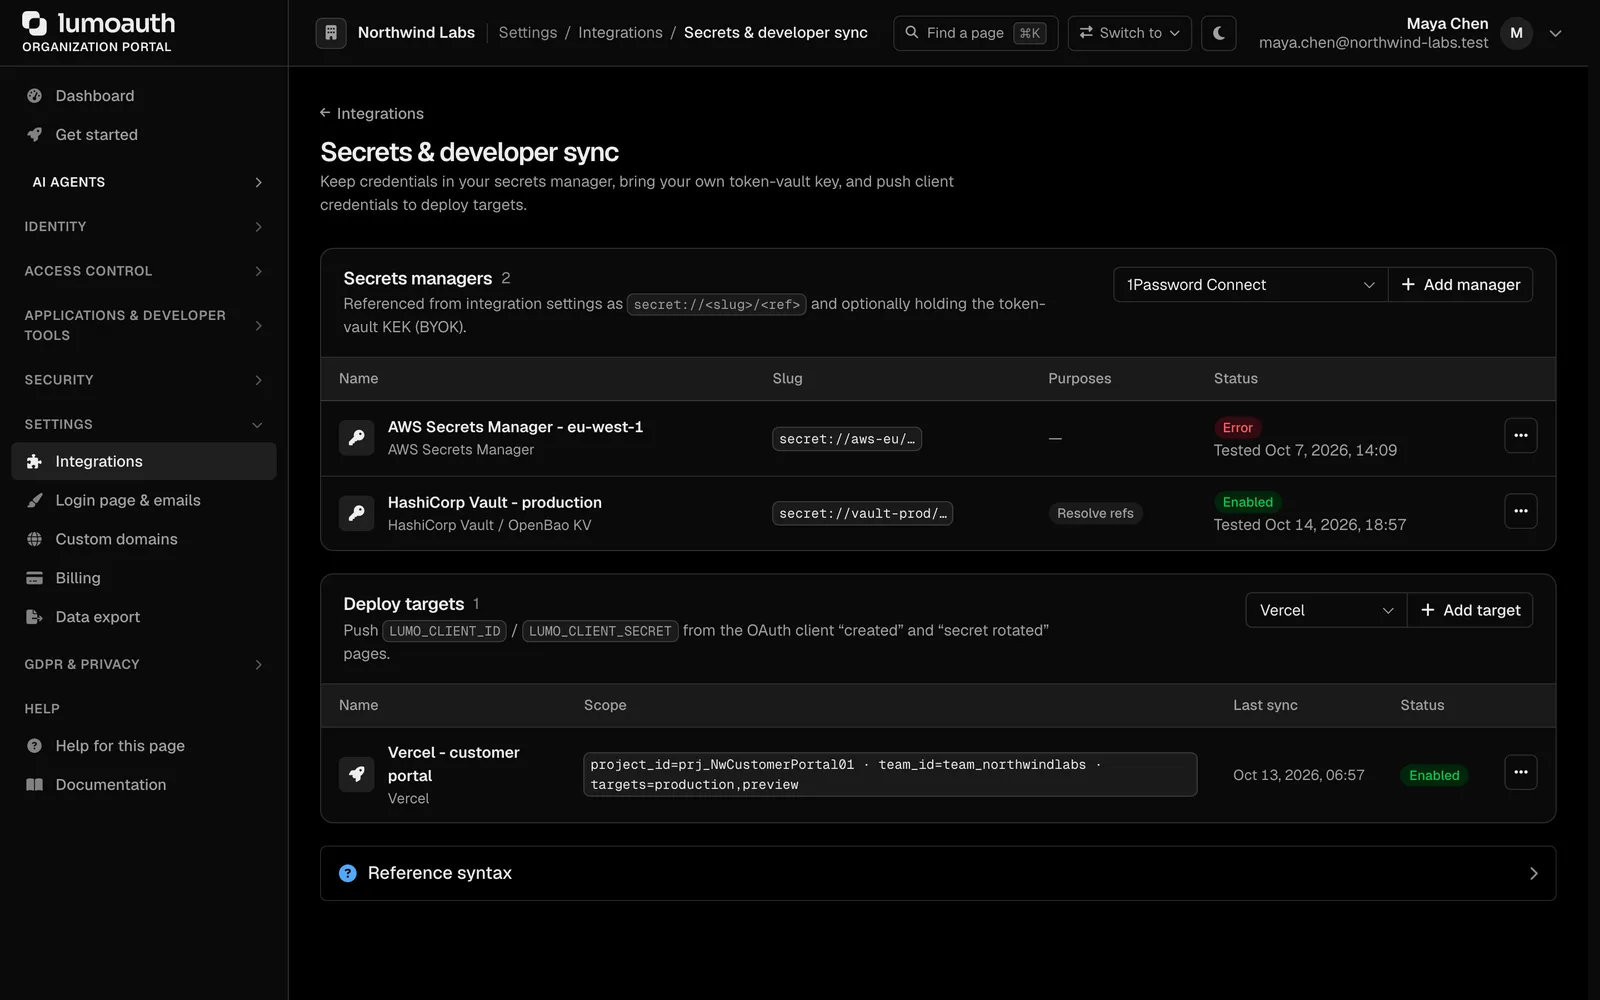The width and height of the screenshot is (1600, 1000).
Task: Click the secret://aws-eu/ slug chip
Action: tap(847, 439)
